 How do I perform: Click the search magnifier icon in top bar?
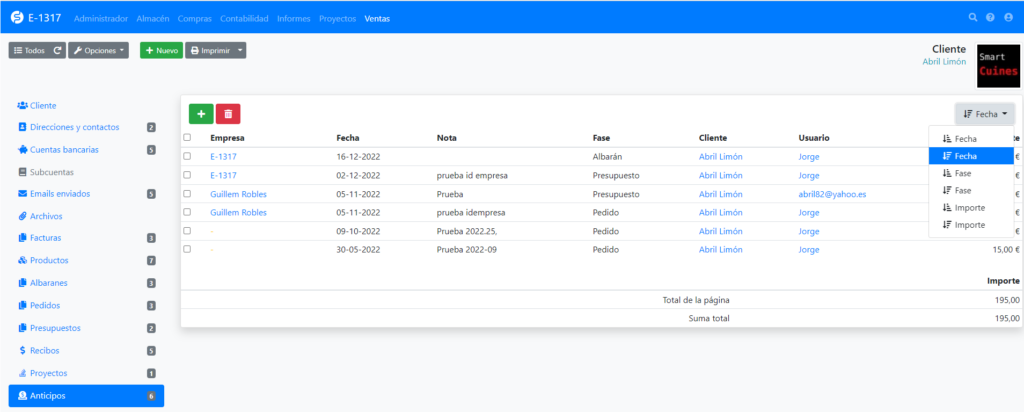coord(973,18)
